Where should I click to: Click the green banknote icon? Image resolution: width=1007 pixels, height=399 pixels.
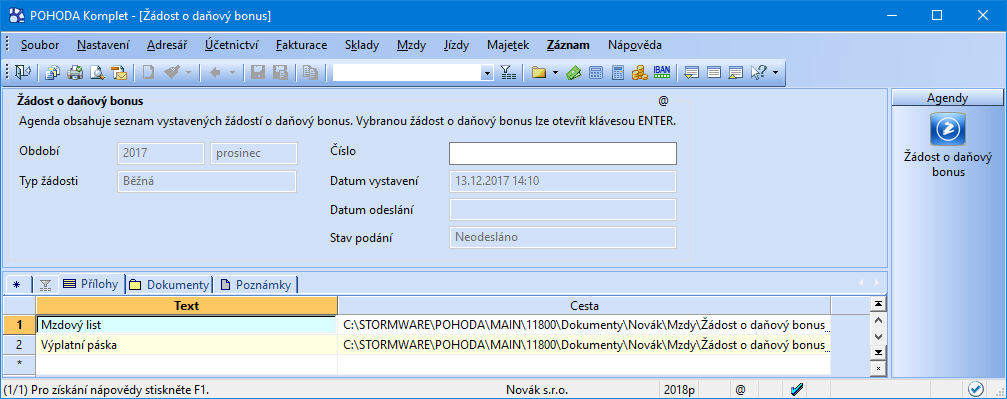[574, 73]
